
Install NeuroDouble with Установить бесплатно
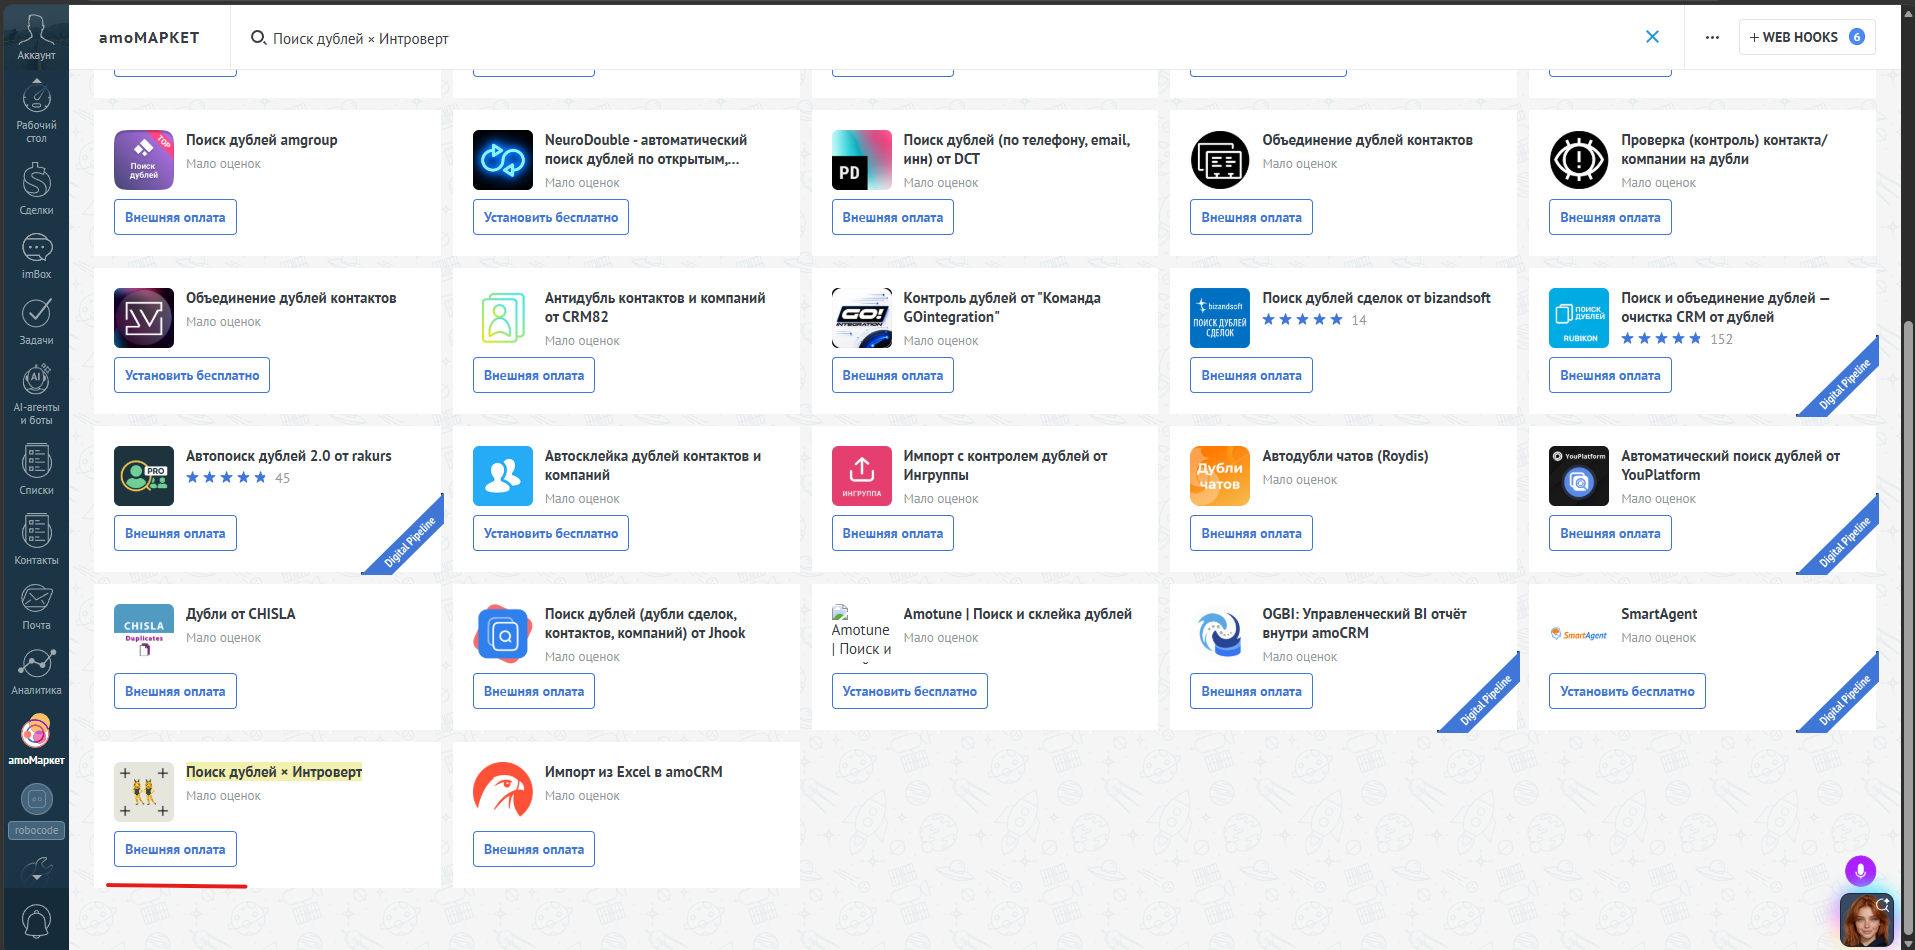pyautogui.click(x=551, y=217)
